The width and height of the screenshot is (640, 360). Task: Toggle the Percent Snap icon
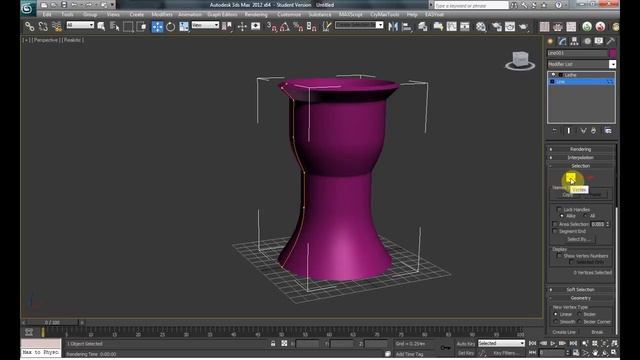298,27
